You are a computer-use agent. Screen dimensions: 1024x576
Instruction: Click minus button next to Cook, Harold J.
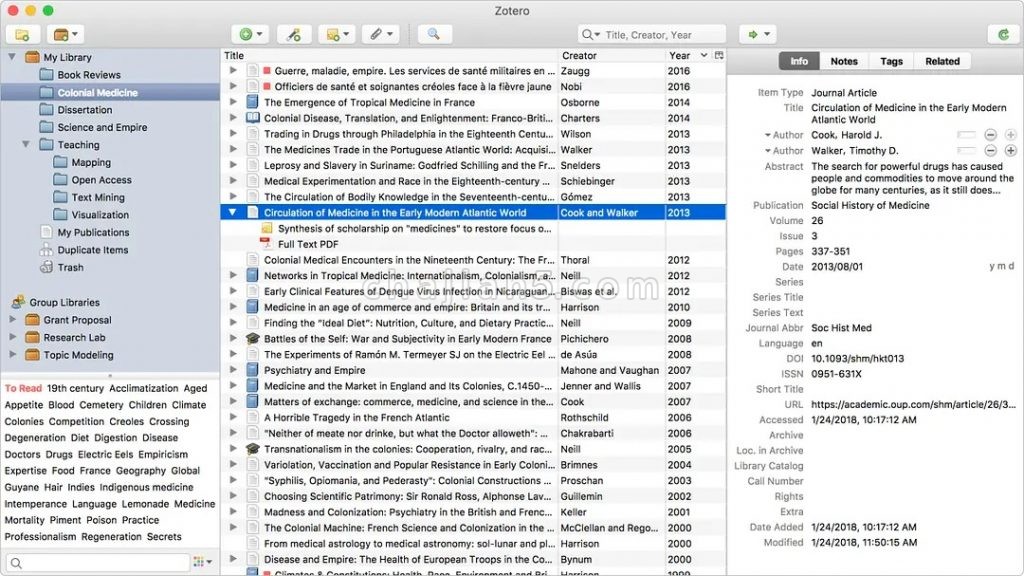click(991, 135)
